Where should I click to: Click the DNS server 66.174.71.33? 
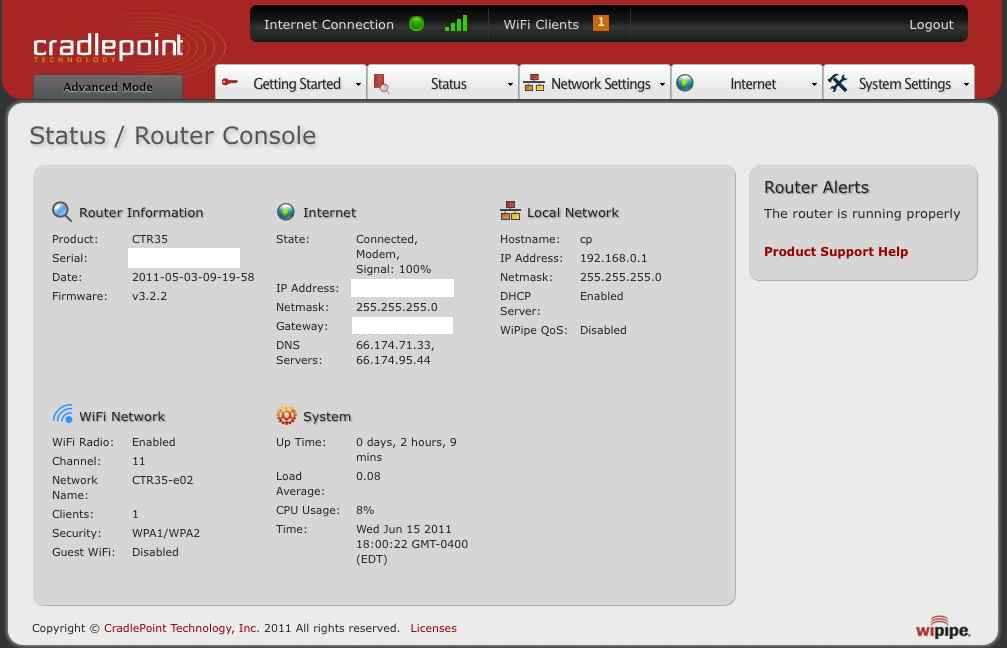pyautogui.click(x=394, y=345)
